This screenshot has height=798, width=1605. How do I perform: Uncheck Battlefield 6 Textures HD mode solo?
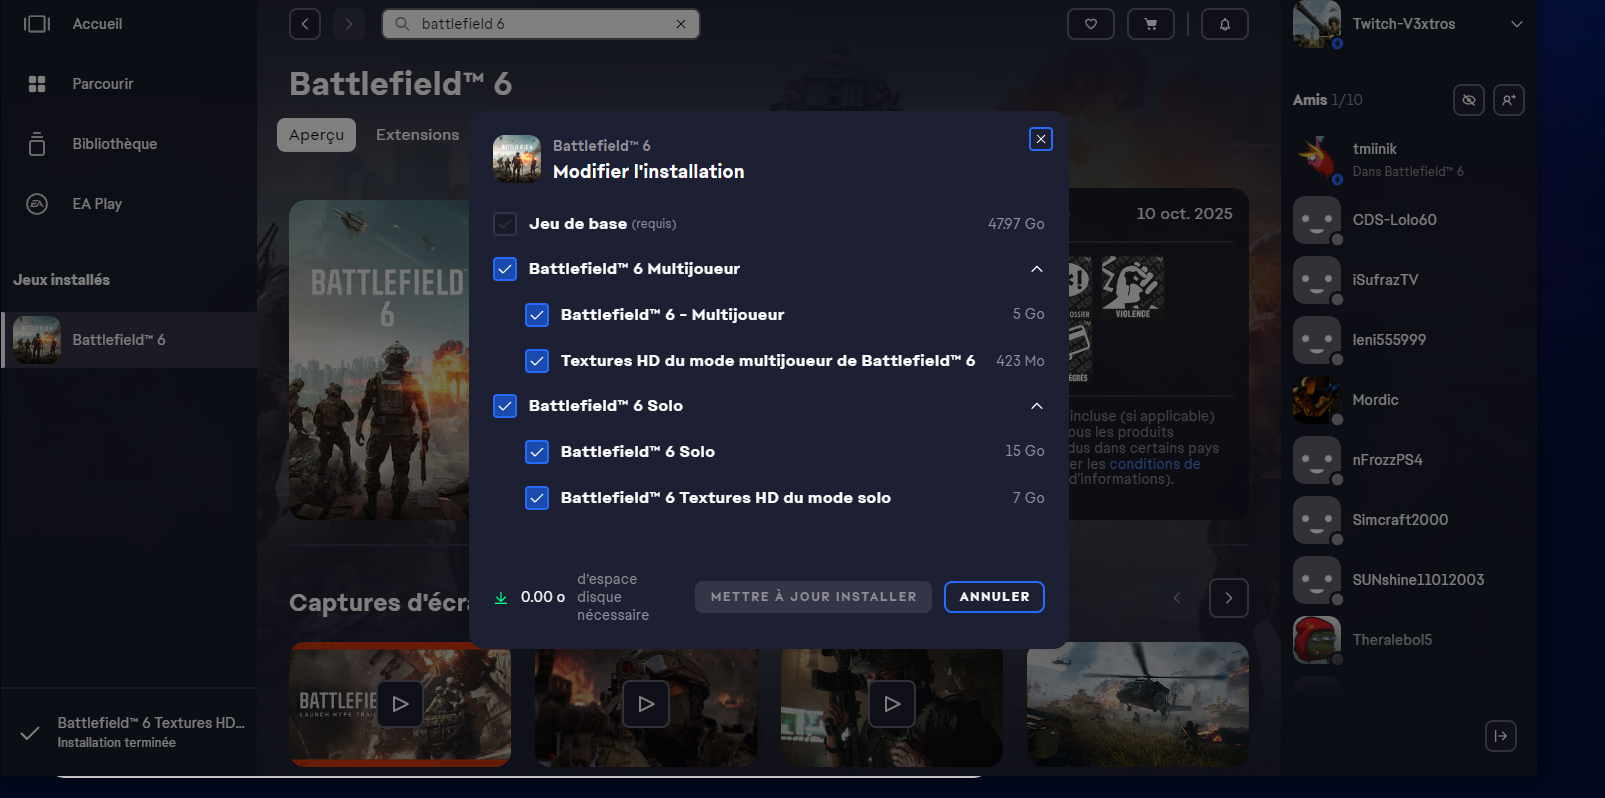pos(537,498)
